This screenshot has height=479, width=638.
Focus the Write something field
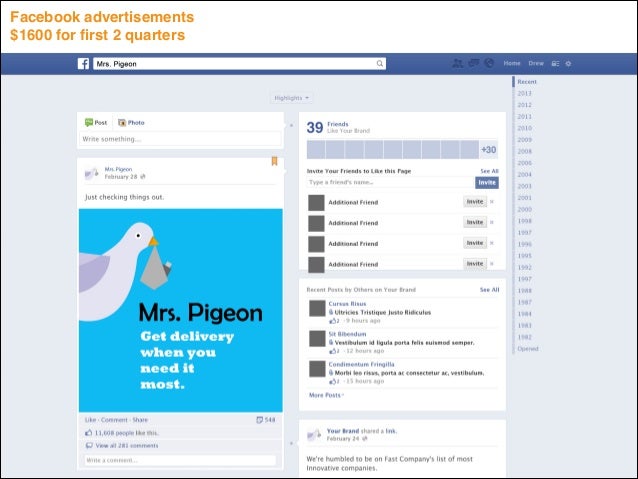180,139
